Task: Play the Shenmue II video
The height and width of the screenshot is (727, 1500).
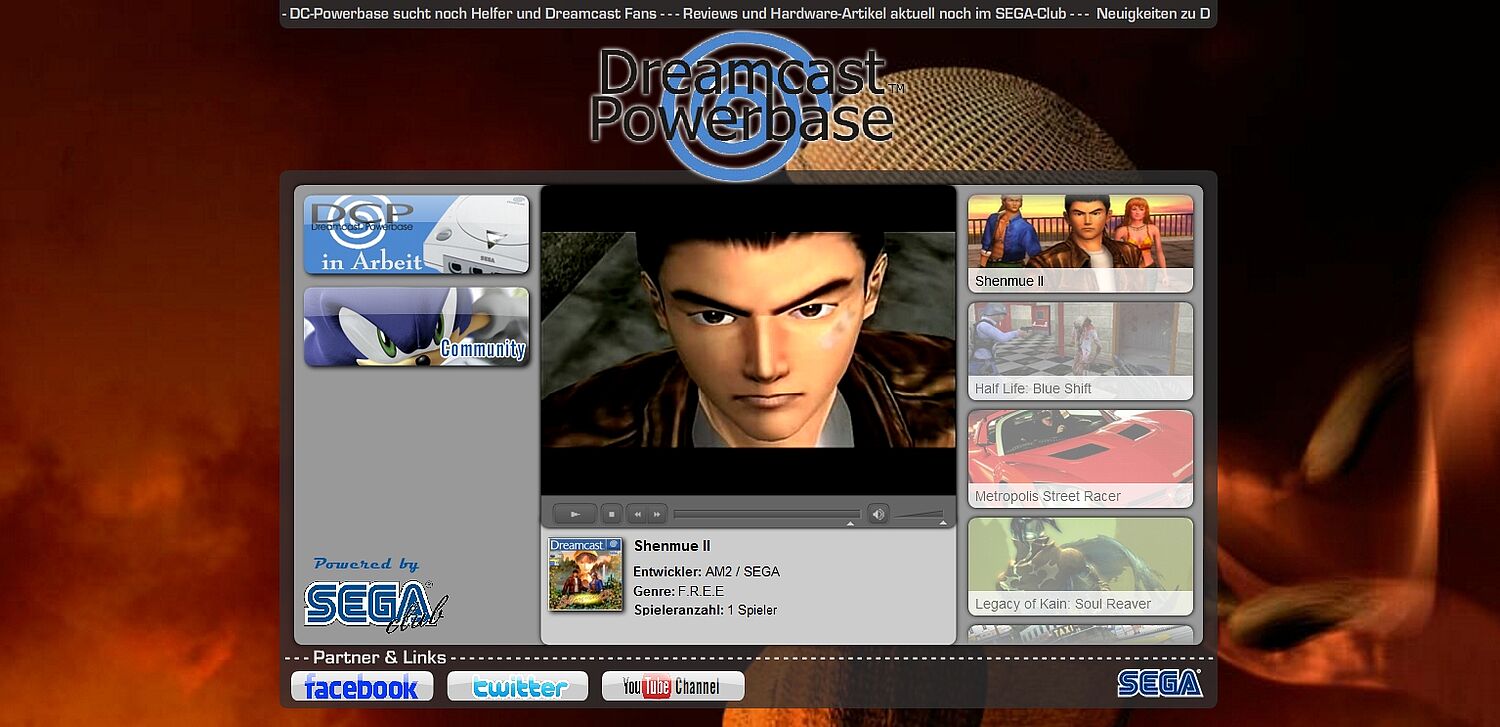Action: pyautogui.click(x=575, y=514)
